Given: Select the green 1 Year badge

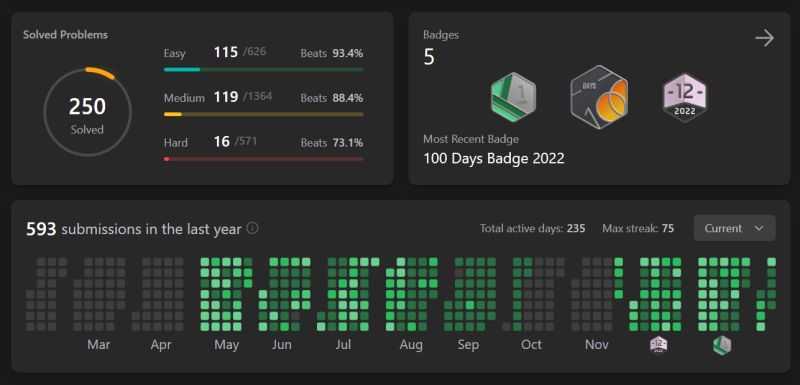Looking at the screenshot, I should [513, 96].
